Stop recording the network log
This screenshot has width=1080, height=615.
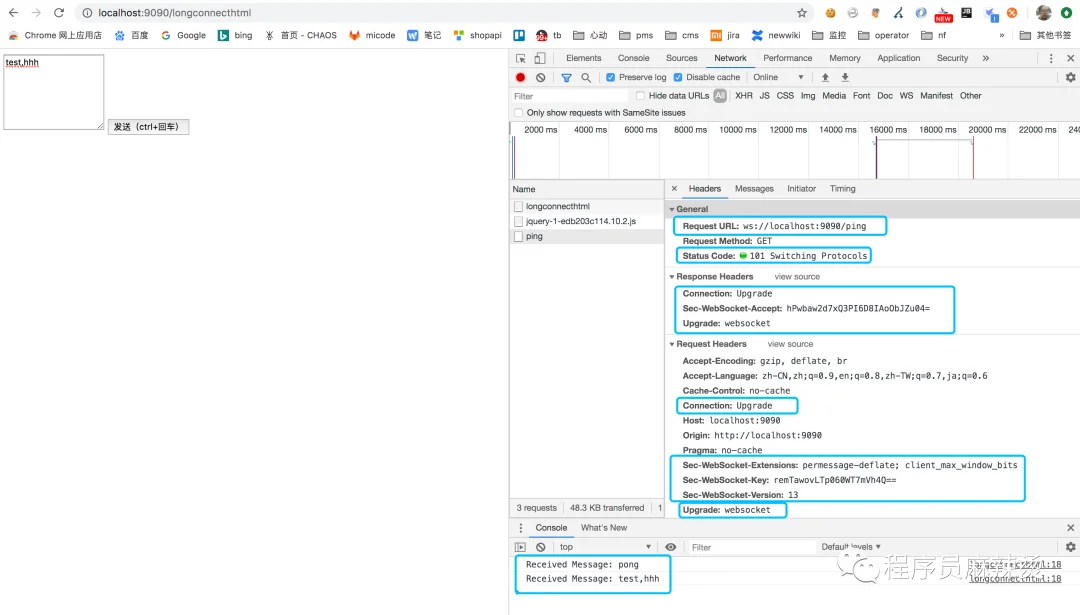521,78
